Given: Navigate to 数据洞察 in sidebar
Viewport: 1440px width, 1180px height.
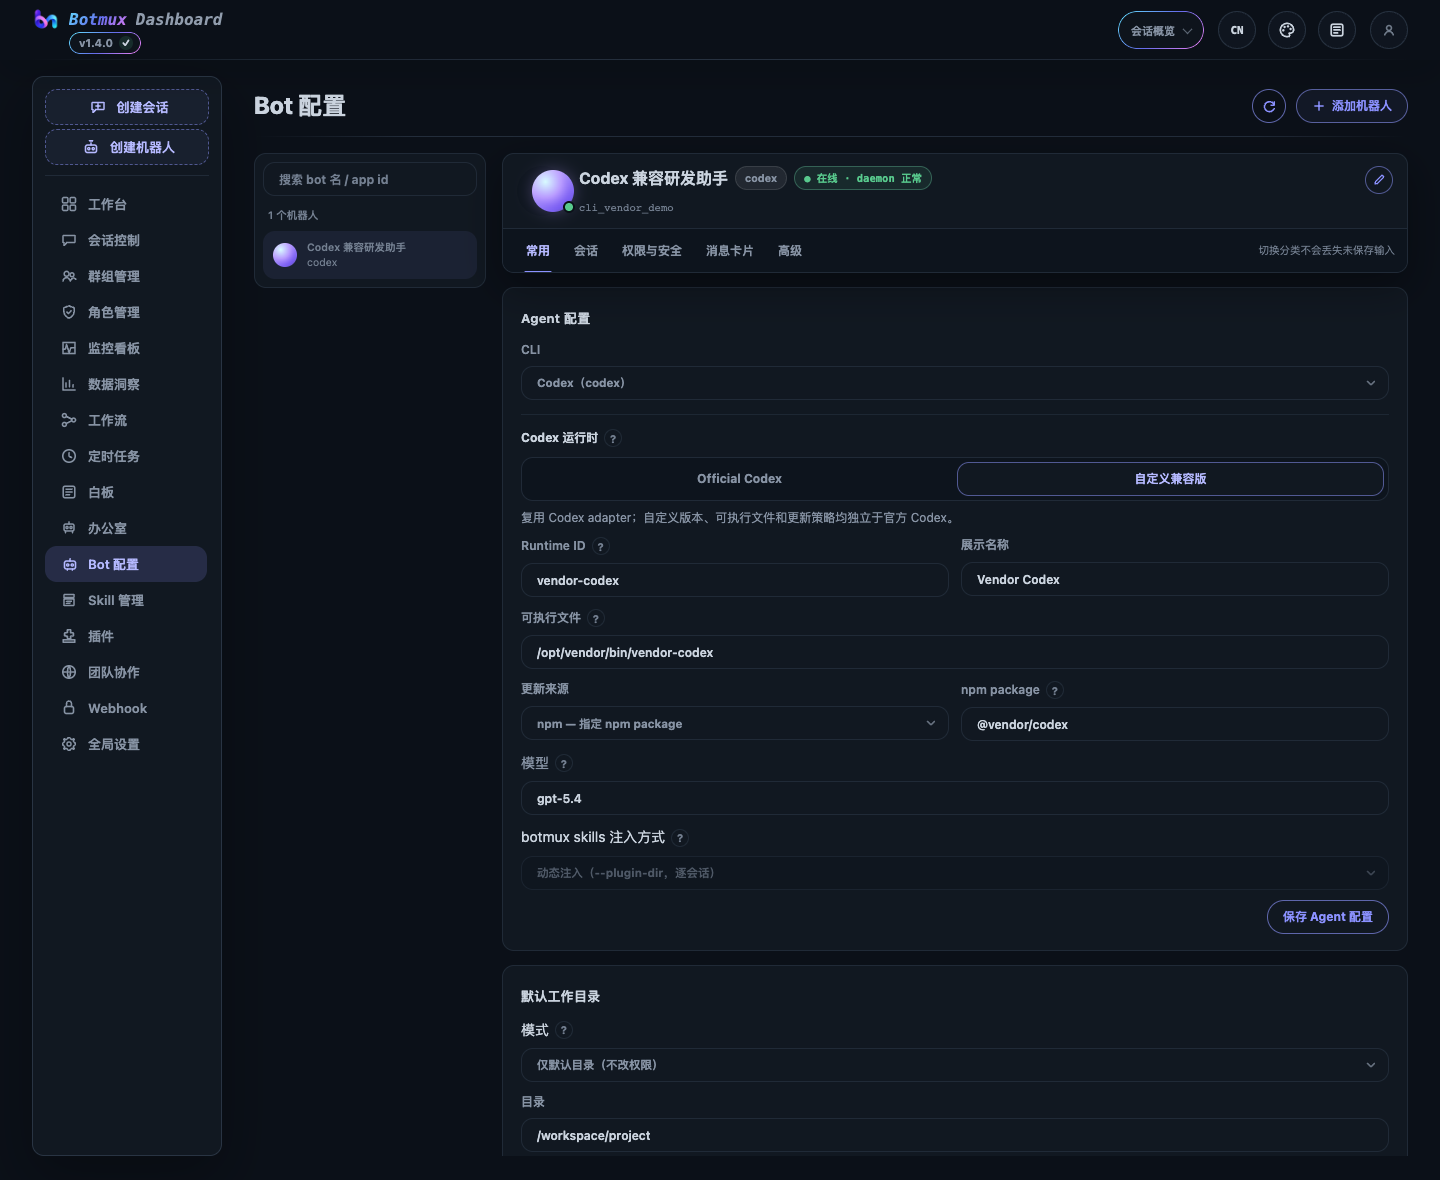Looking at the screenshot, I should (x=126, y=384).
